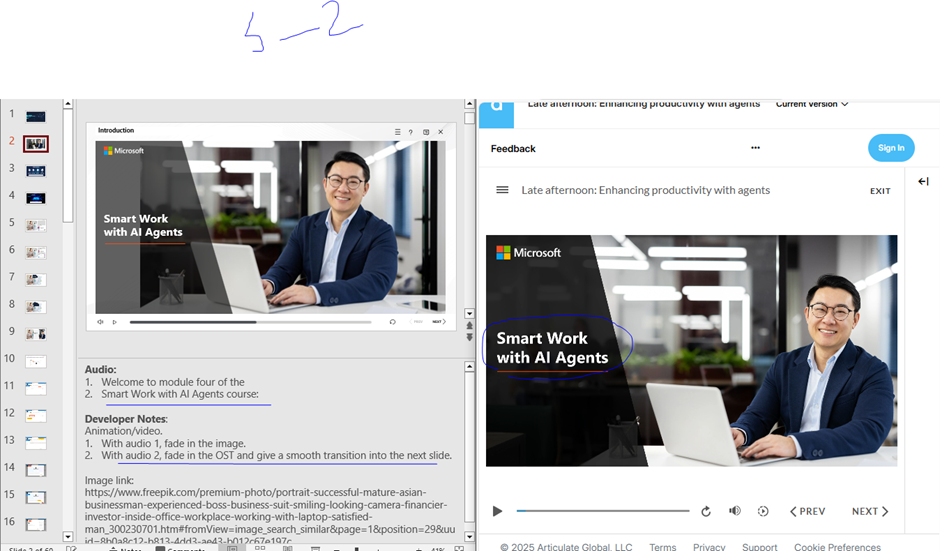This screenshot has width=940, height=551.
Task: Go to PREV slide in Review 360 player
Action: [x=808, y=511]
